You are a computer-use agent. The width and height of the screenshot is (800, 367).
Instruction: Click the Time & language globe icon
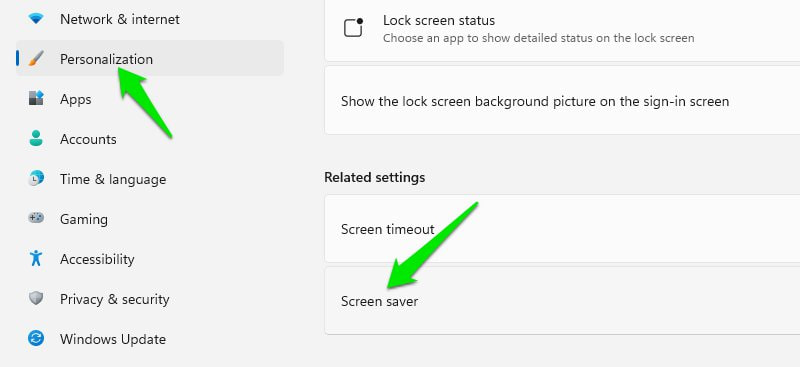click(x=36, y=179)
